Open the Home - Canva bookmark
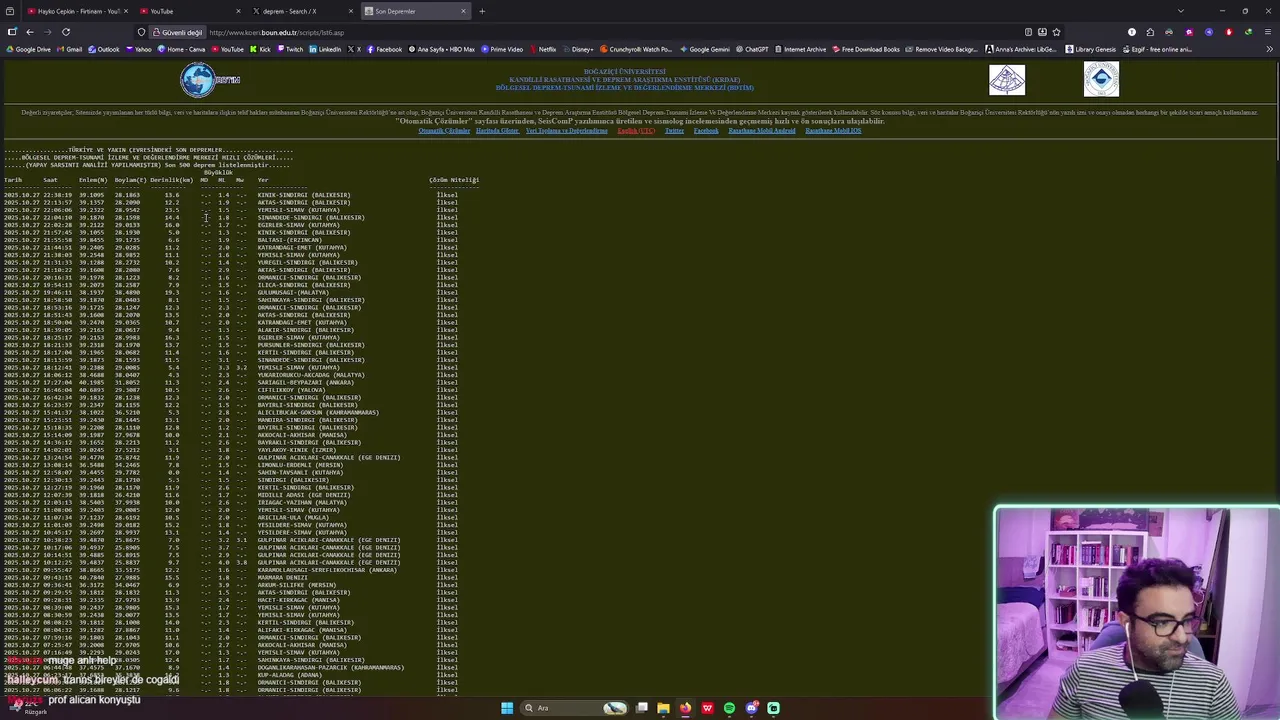 coord(181,49)
